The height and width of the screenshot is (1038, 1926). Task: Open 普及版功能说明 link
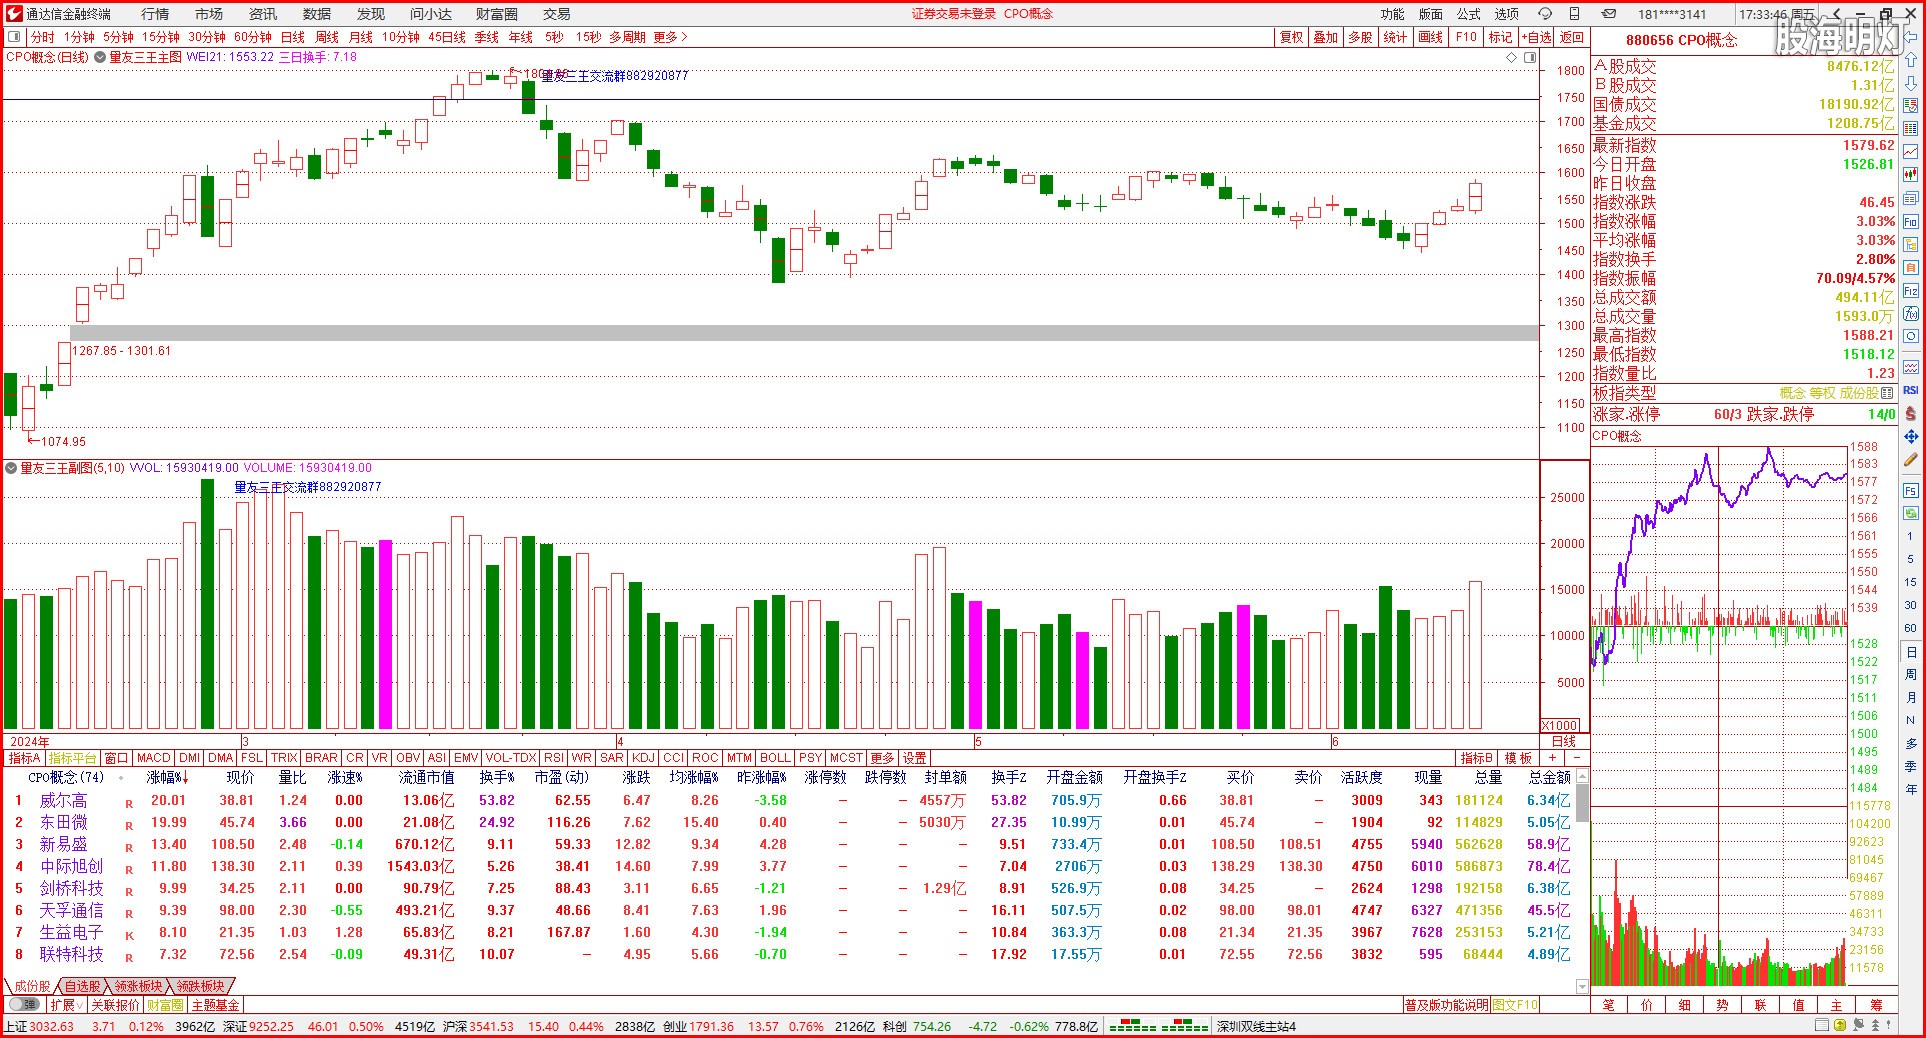(1447, 1005)
